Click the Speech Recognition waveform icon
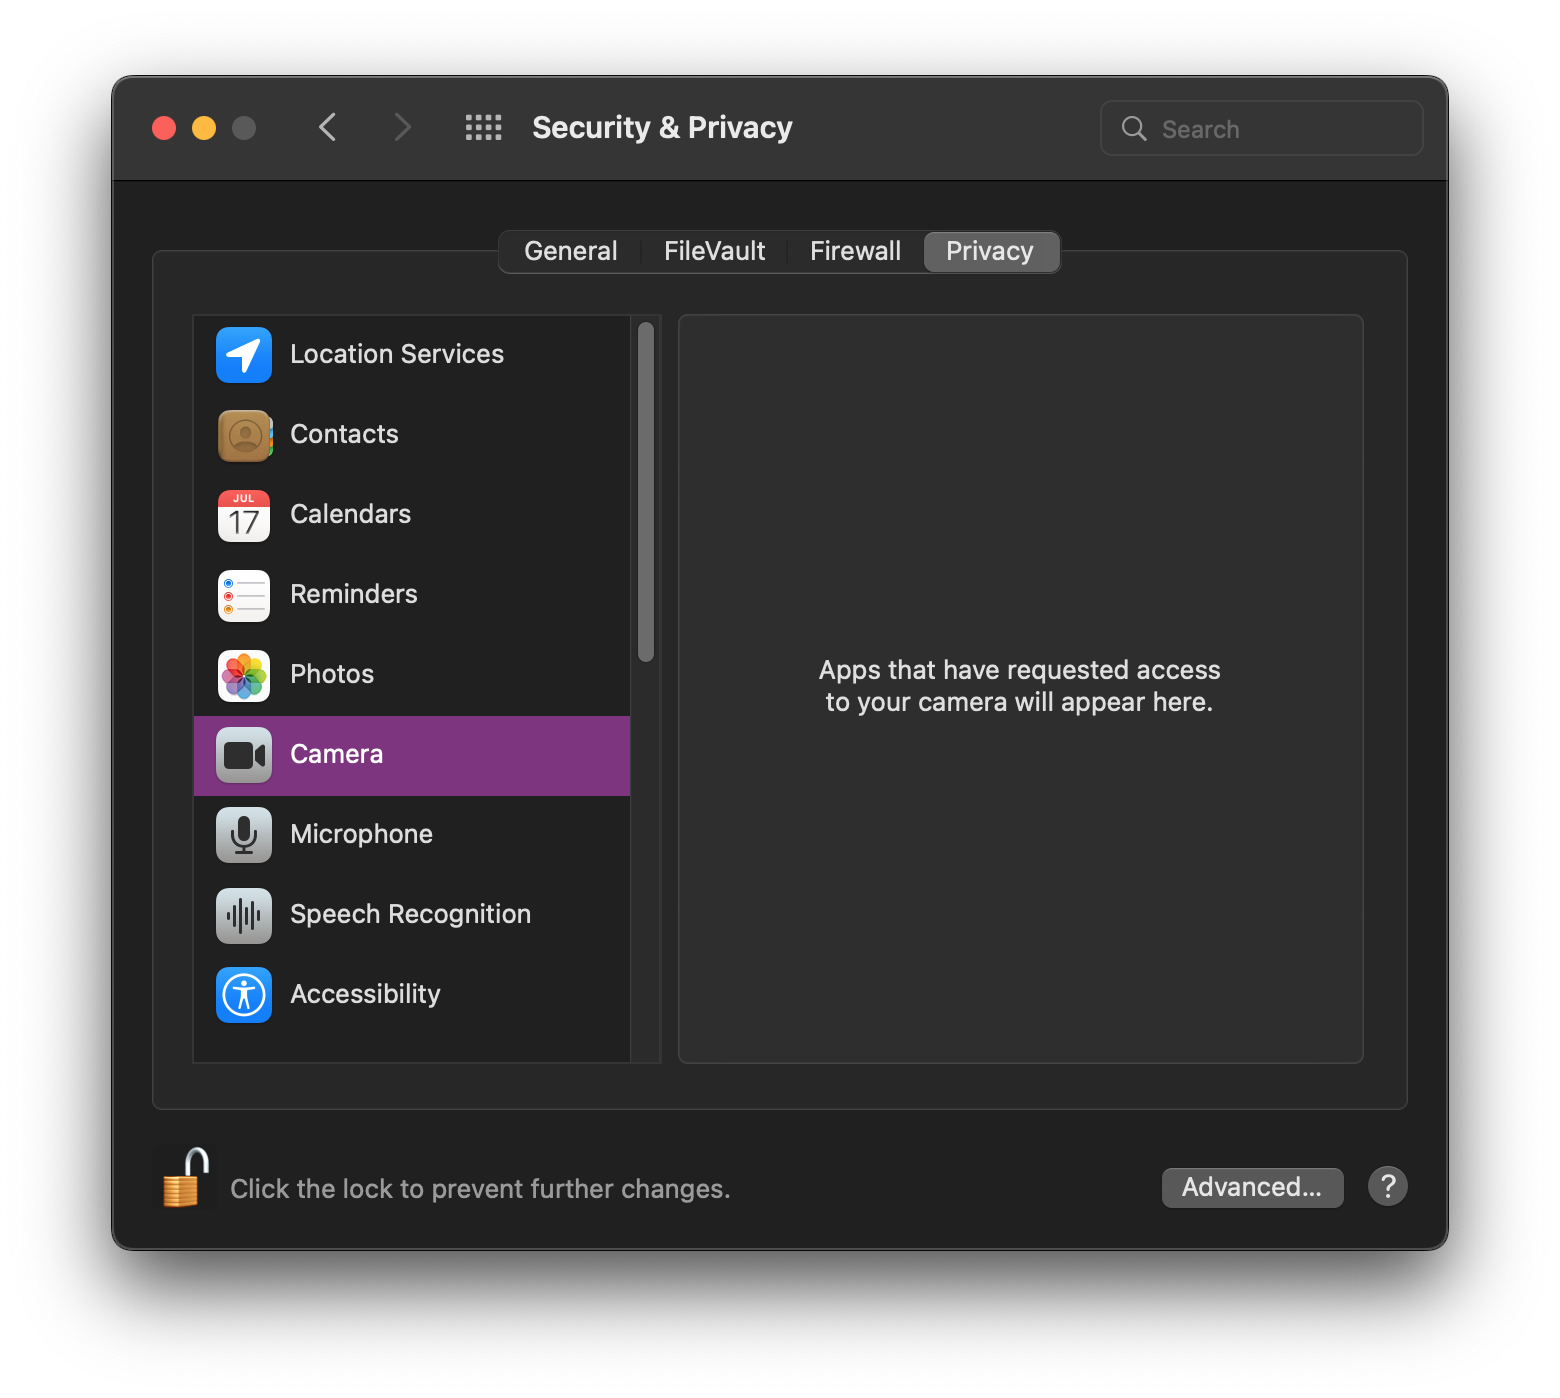The width and height of the screenshot is (1560, 1398). [244, 915]
